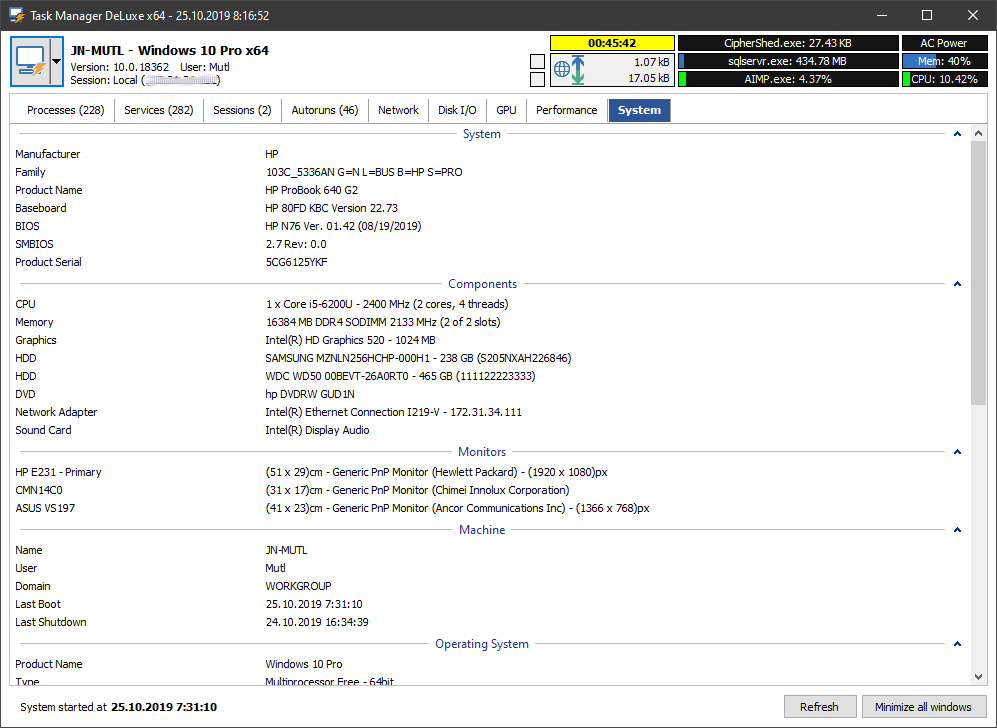
Task: Click the Intel(R) Ethernet Connection I219-V entry
Action: click(x=394, y=412)
